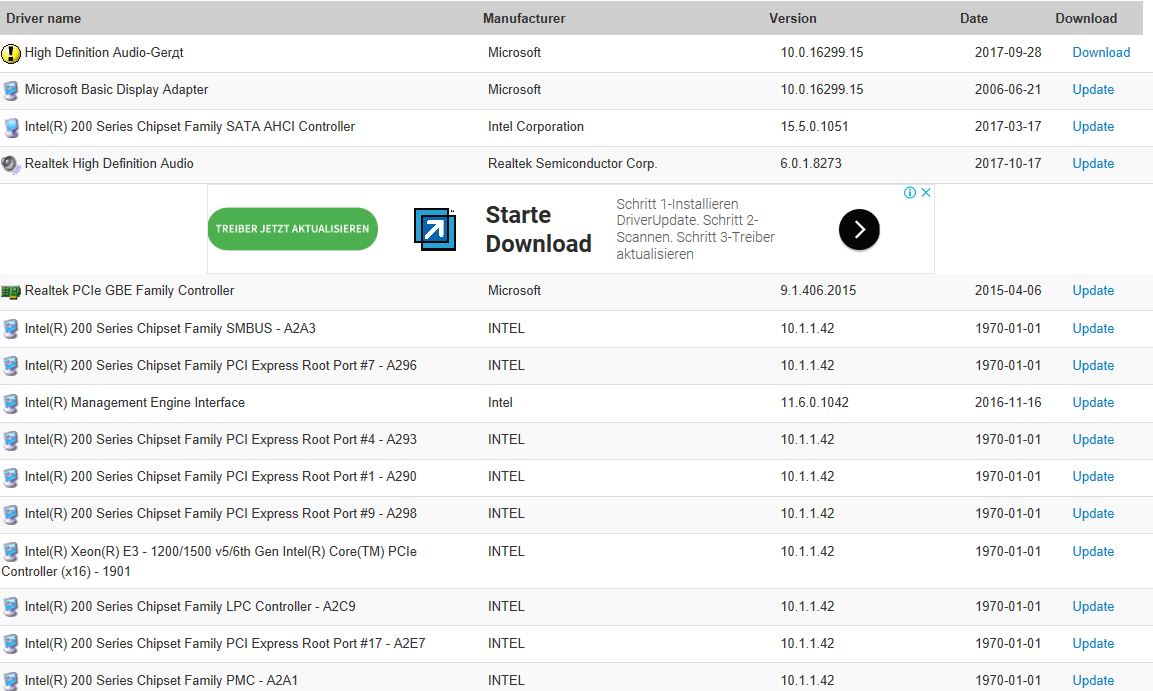Image resolution: width=1153 pixels, height=691 pixels.
Task: Click the device icon for Microsoft Basic Display Adapter
Action: pyautogui.click(x=11, y=90)
